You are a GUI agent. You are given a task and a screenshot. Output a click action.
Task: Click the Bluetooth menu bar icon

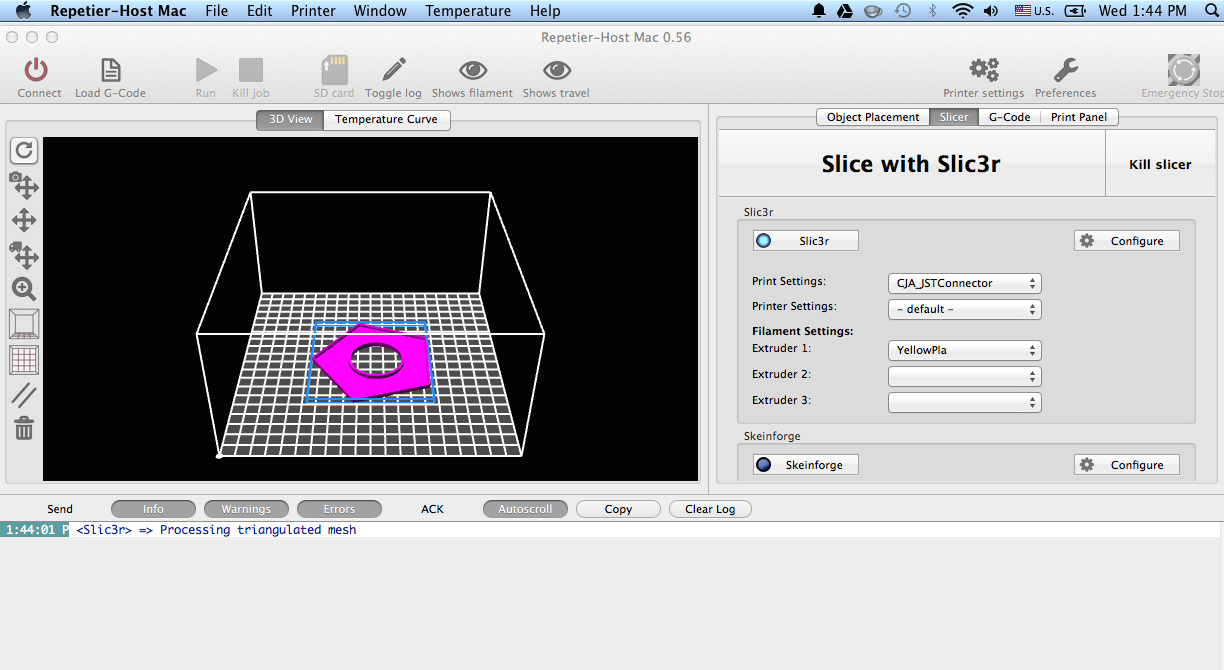click(x=933, y=11)
